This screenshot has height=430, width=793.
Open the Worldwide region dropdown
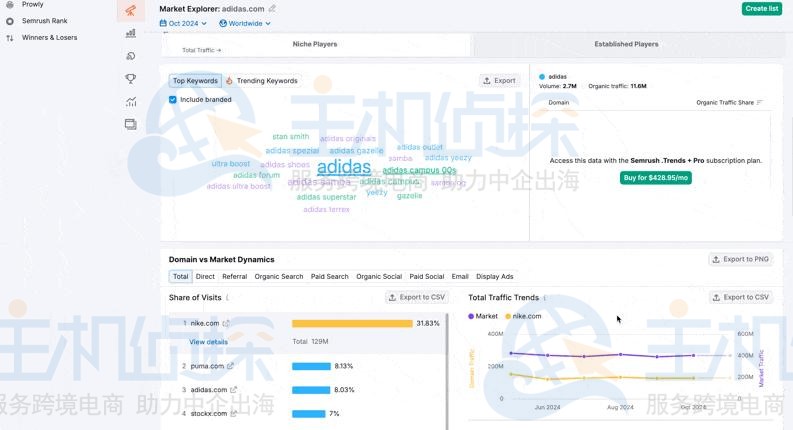(x=245, y=23)
